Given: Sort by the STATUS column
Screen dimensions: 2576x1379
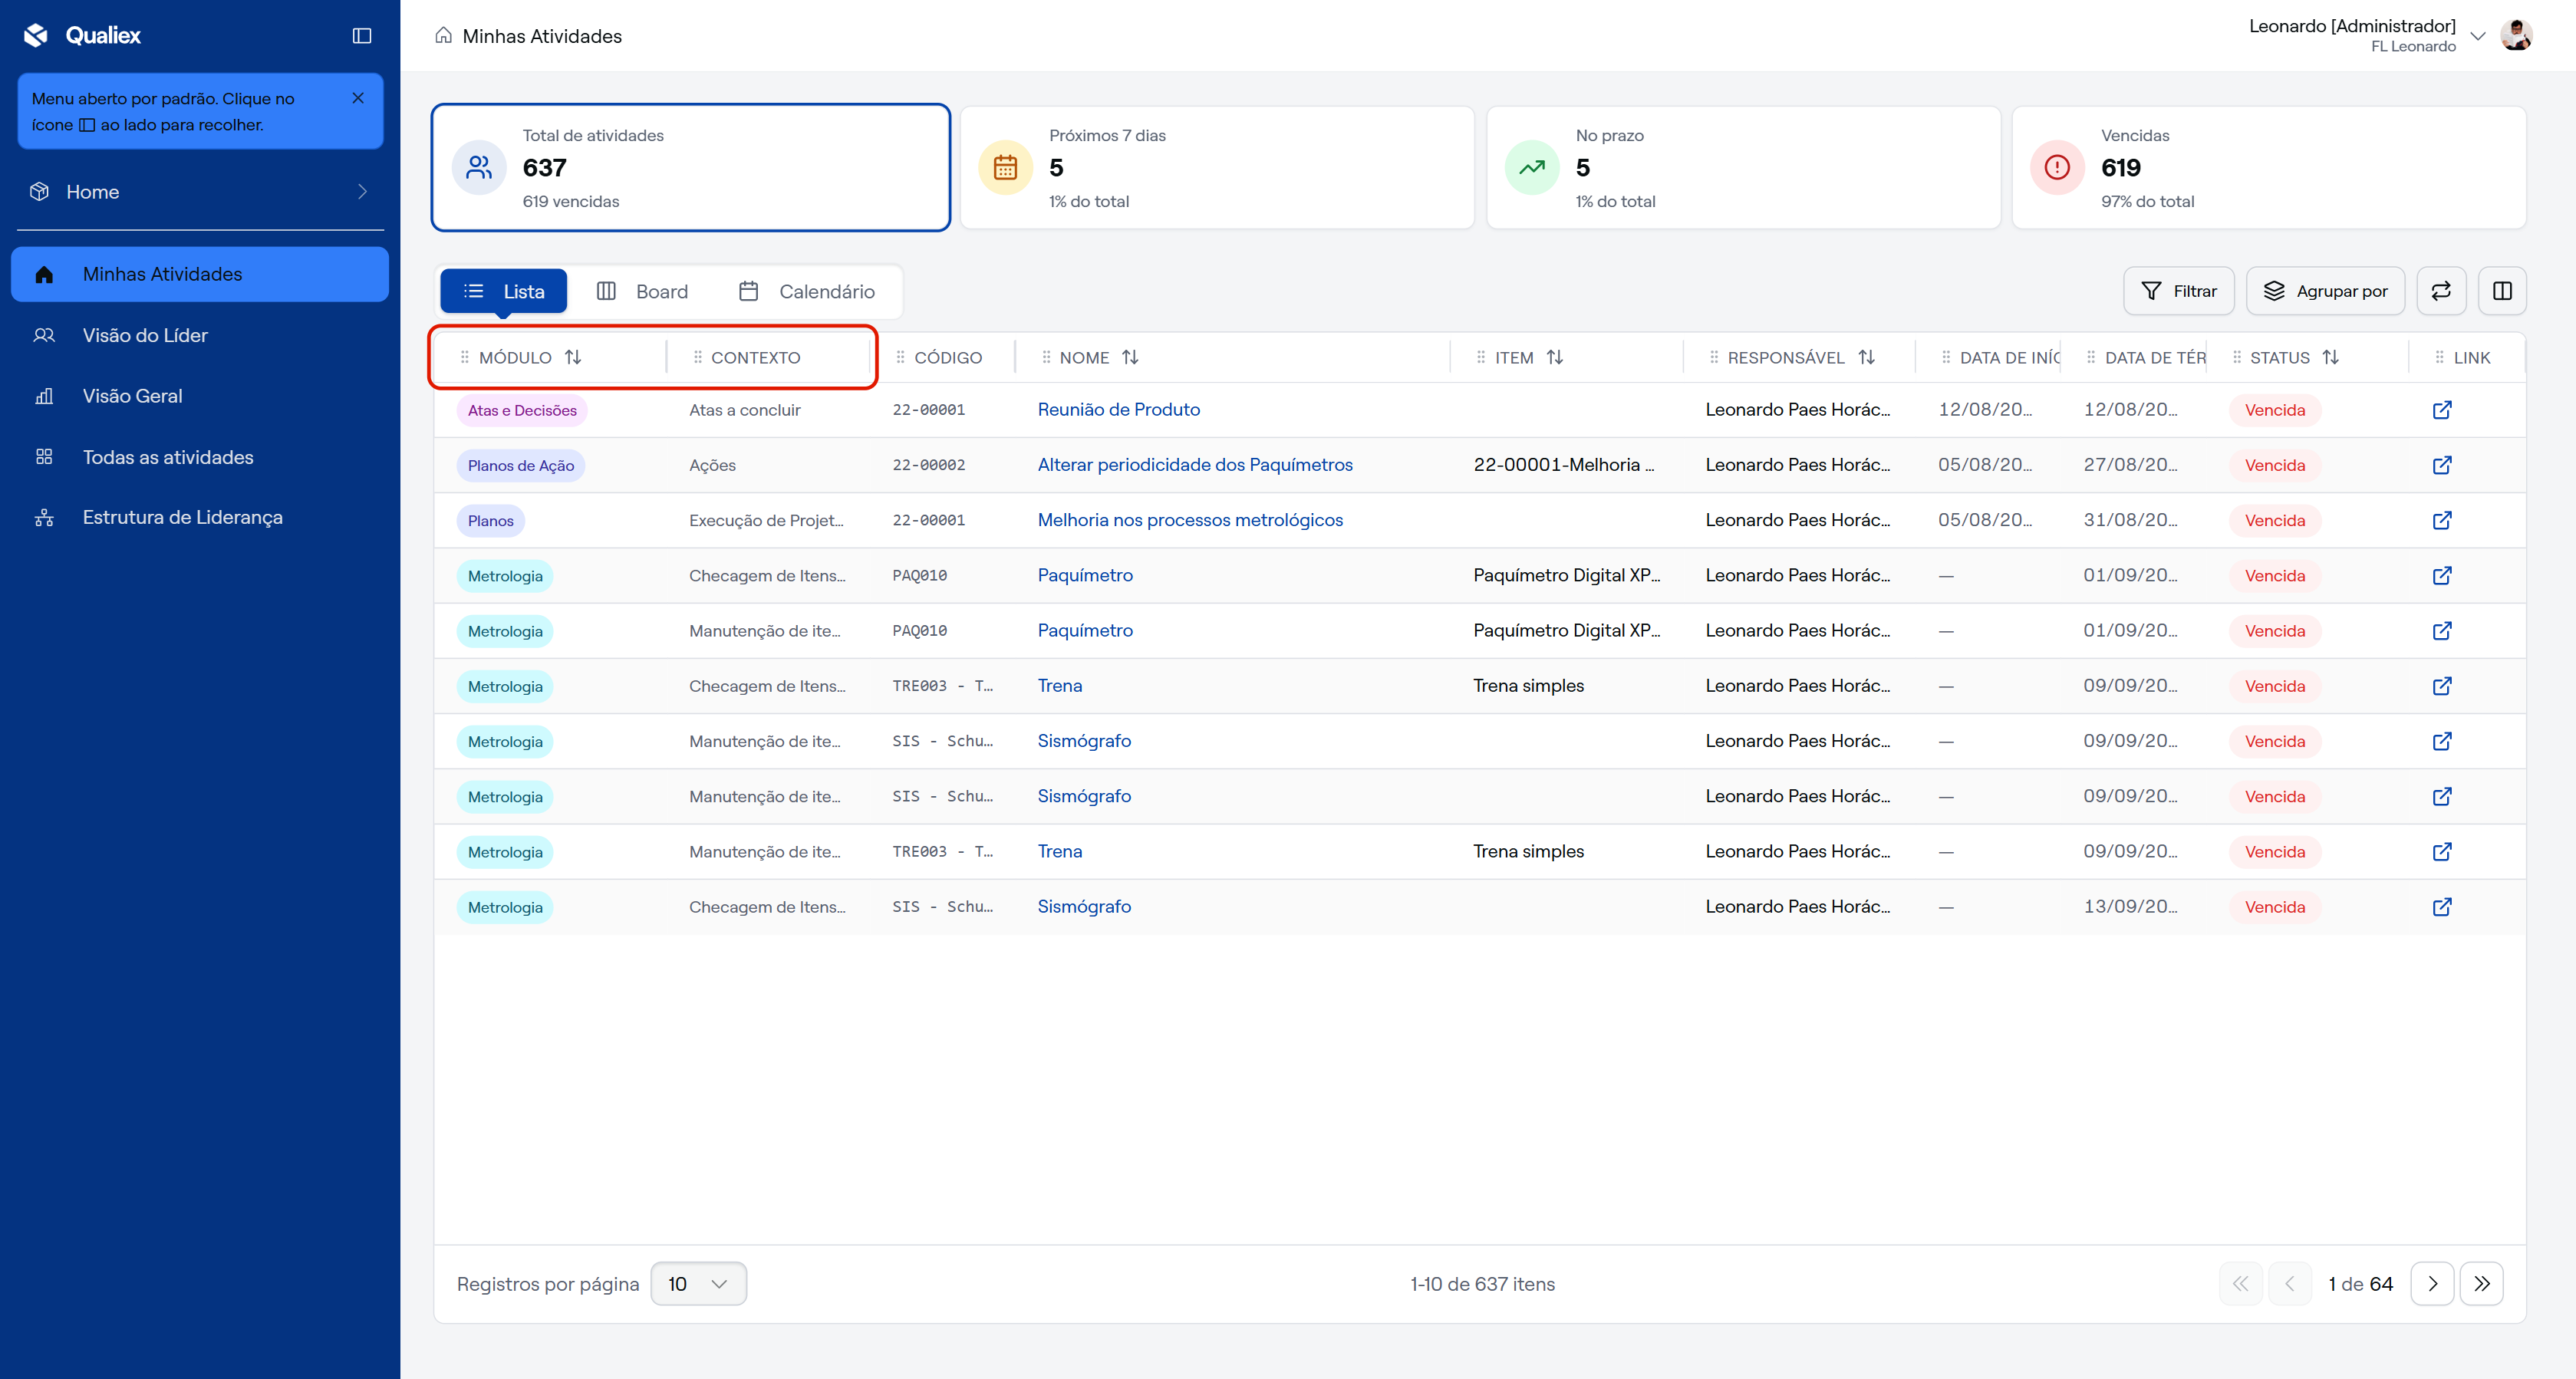Looking at the screenshot, I should coord(2330,357).
